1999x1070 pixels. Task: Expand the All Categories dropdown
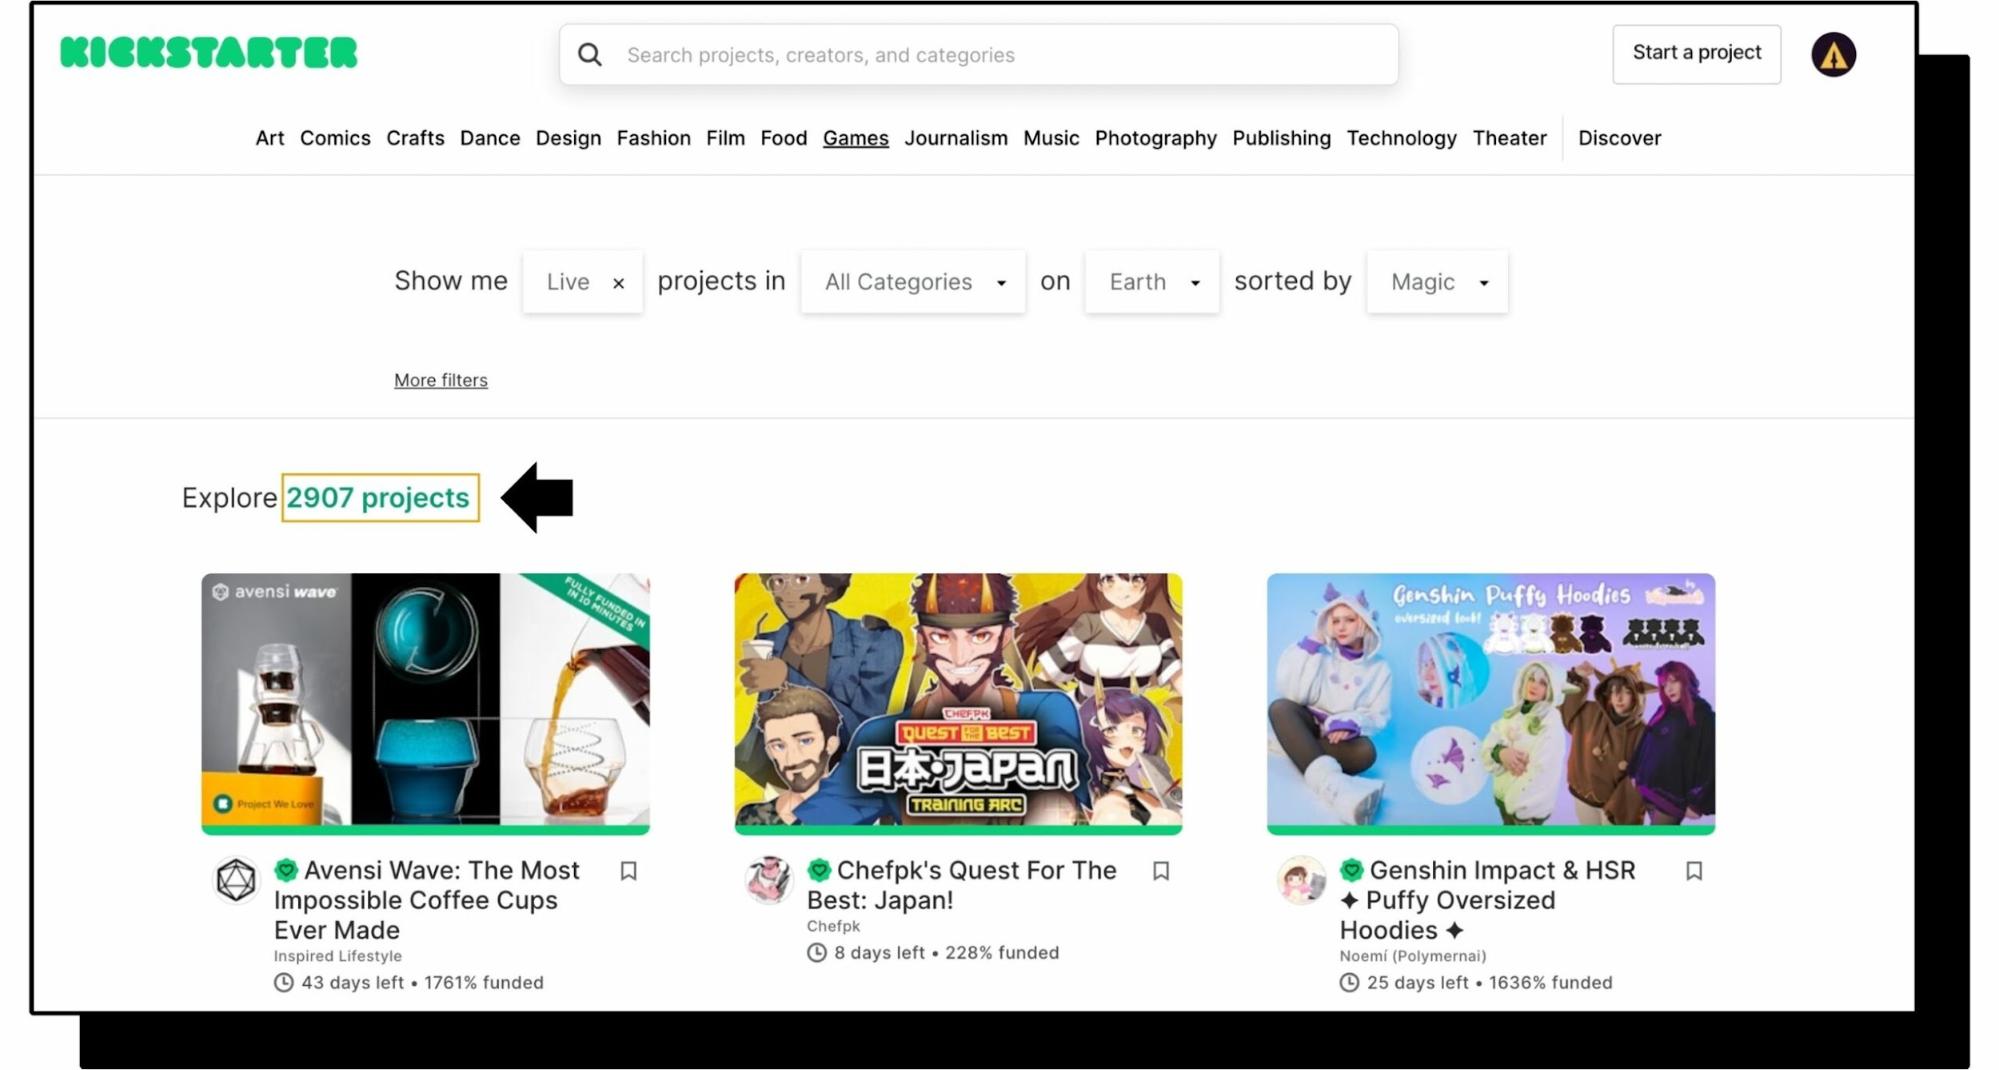click(913, 282)
